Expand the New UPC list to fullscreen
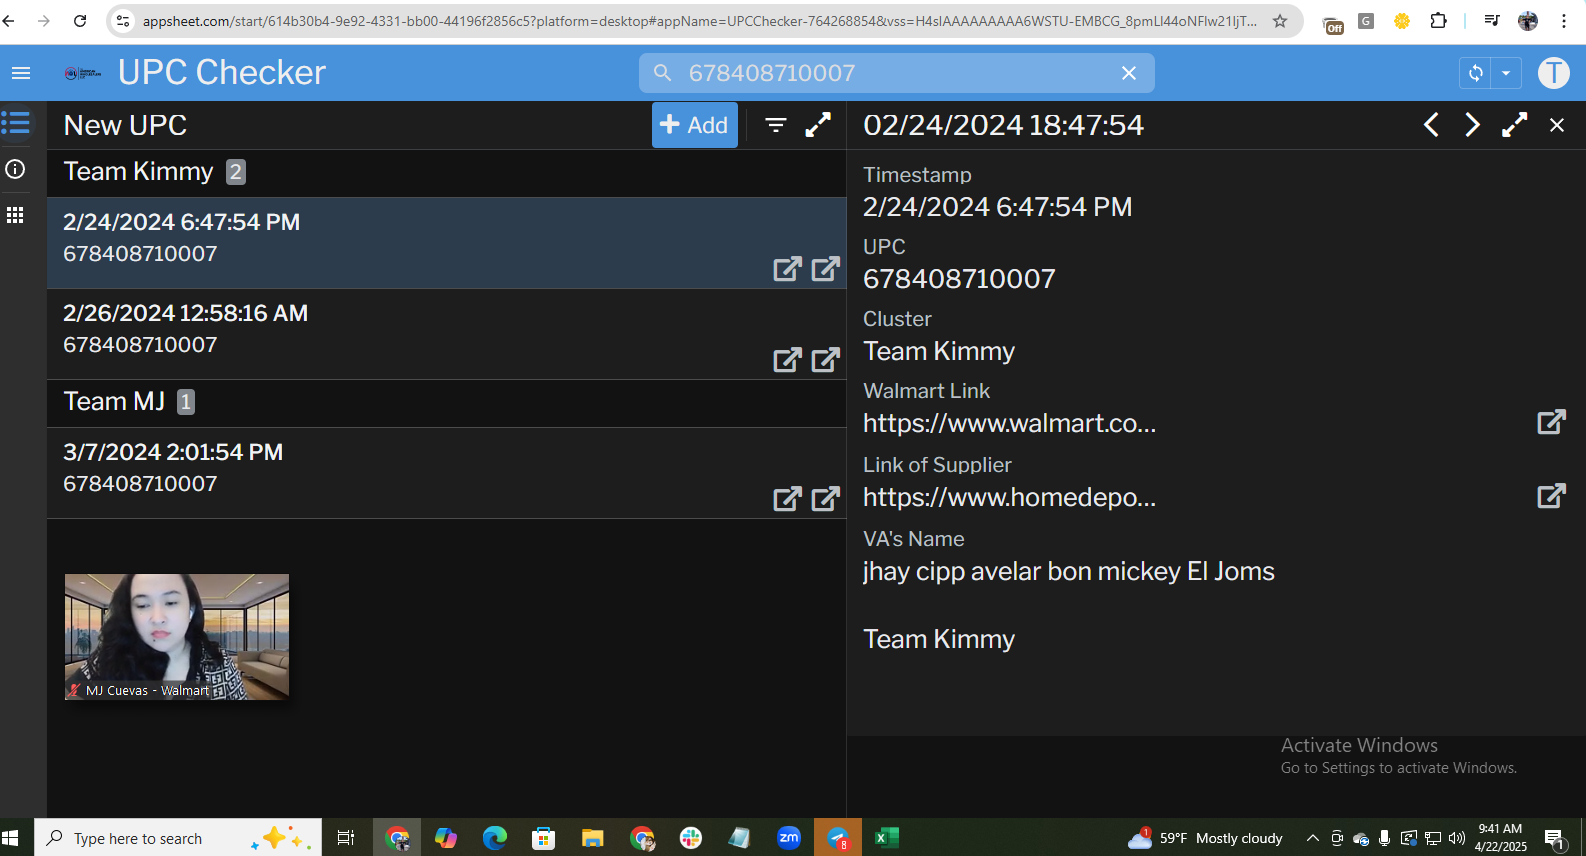 [818, 125]
